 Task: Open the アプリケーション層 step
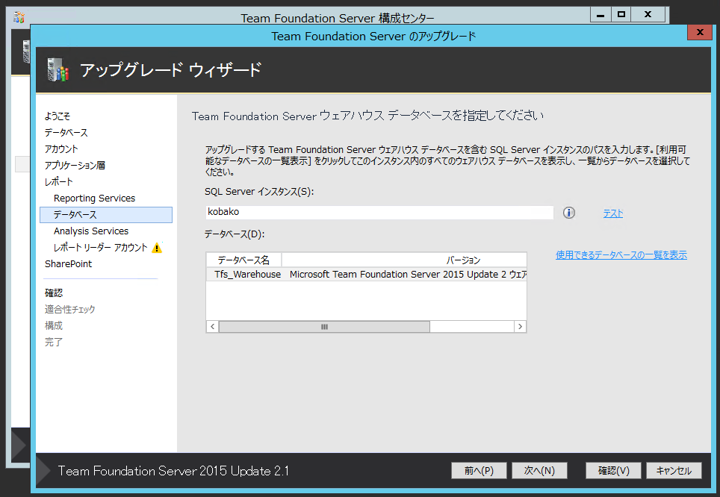click(x=75, y=165)
